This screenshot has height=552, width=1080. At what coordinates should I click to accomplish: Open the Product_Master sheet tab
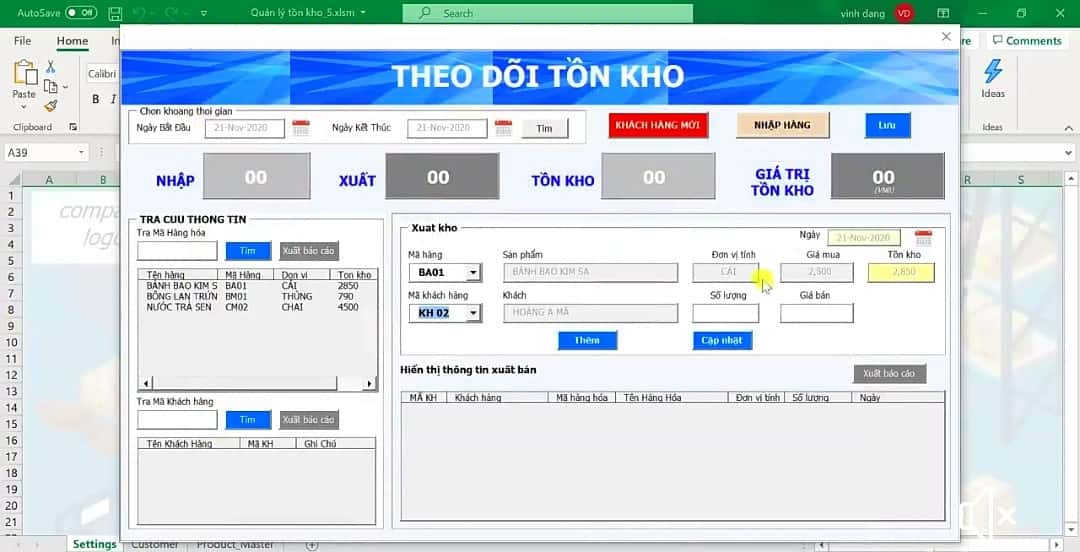point(235,544)
